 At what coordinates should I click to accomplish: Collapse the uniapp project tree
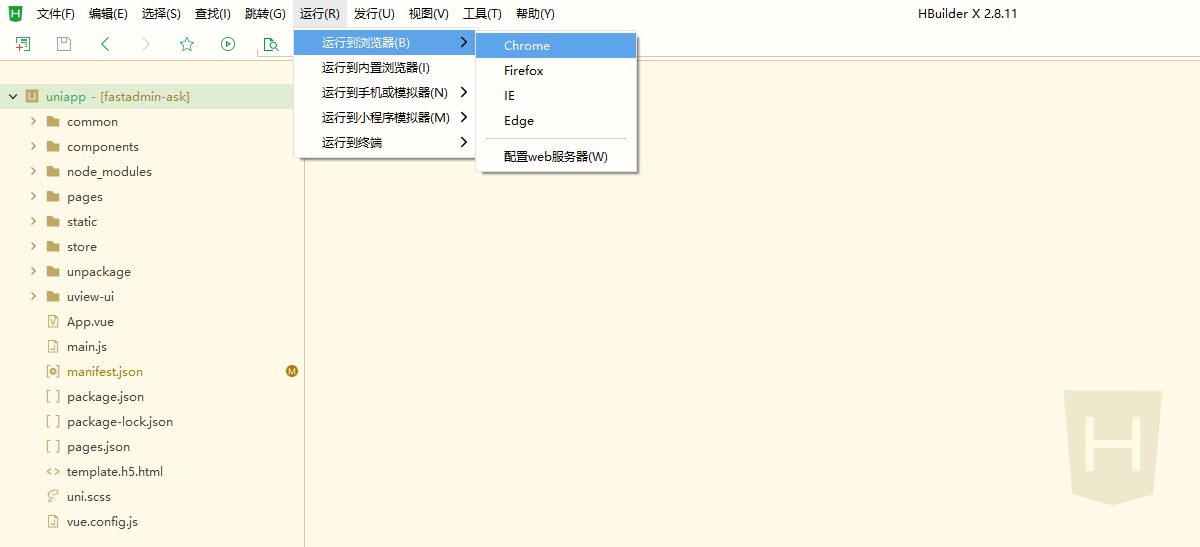coord(13,97)
